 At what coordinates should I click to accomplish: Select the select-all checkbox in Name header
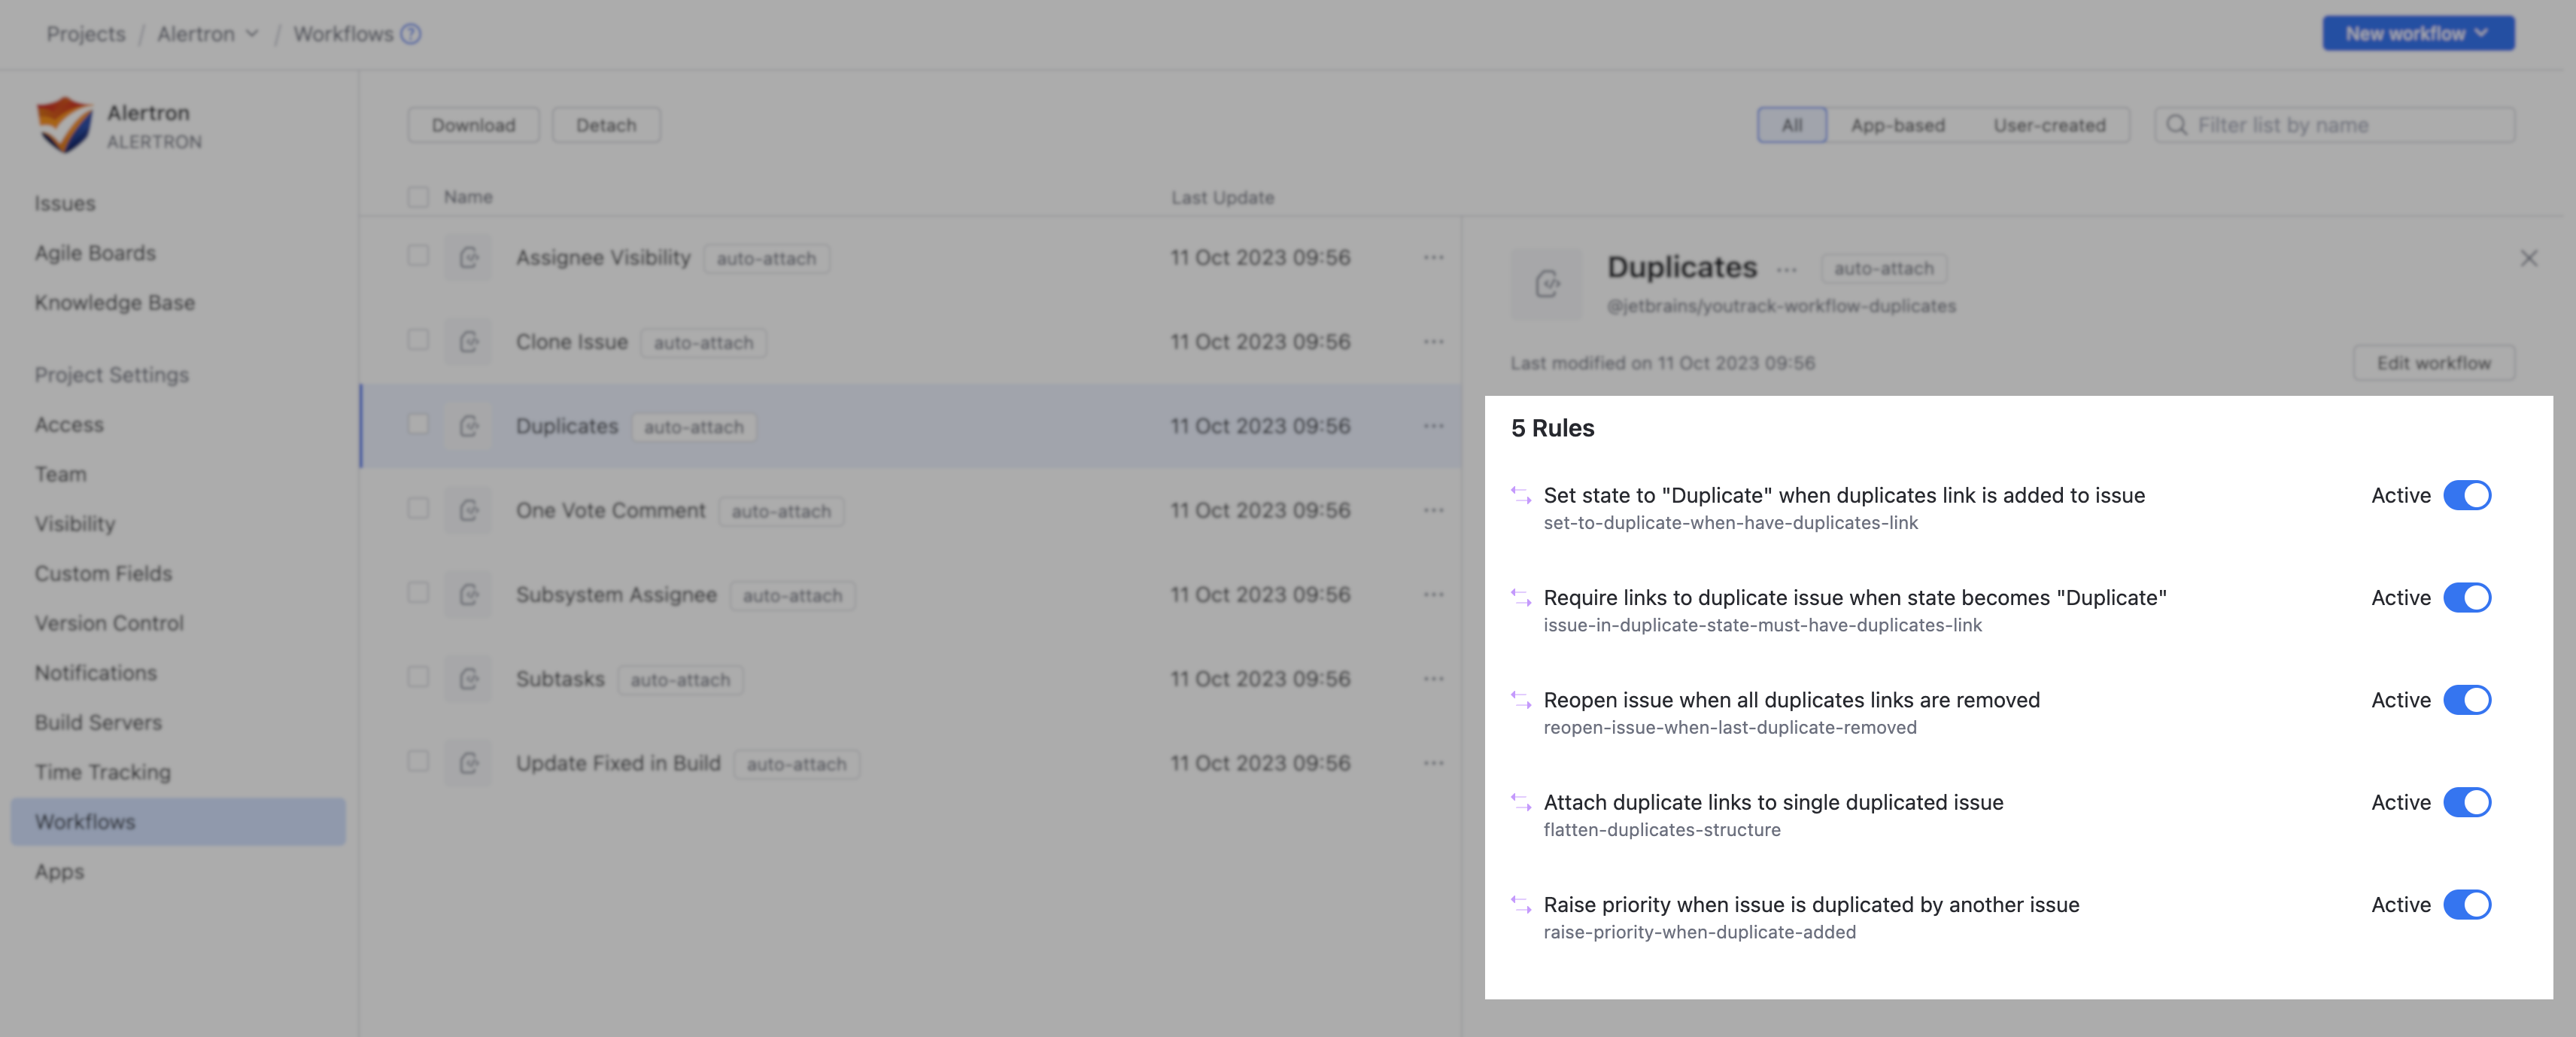pos(418,196)
